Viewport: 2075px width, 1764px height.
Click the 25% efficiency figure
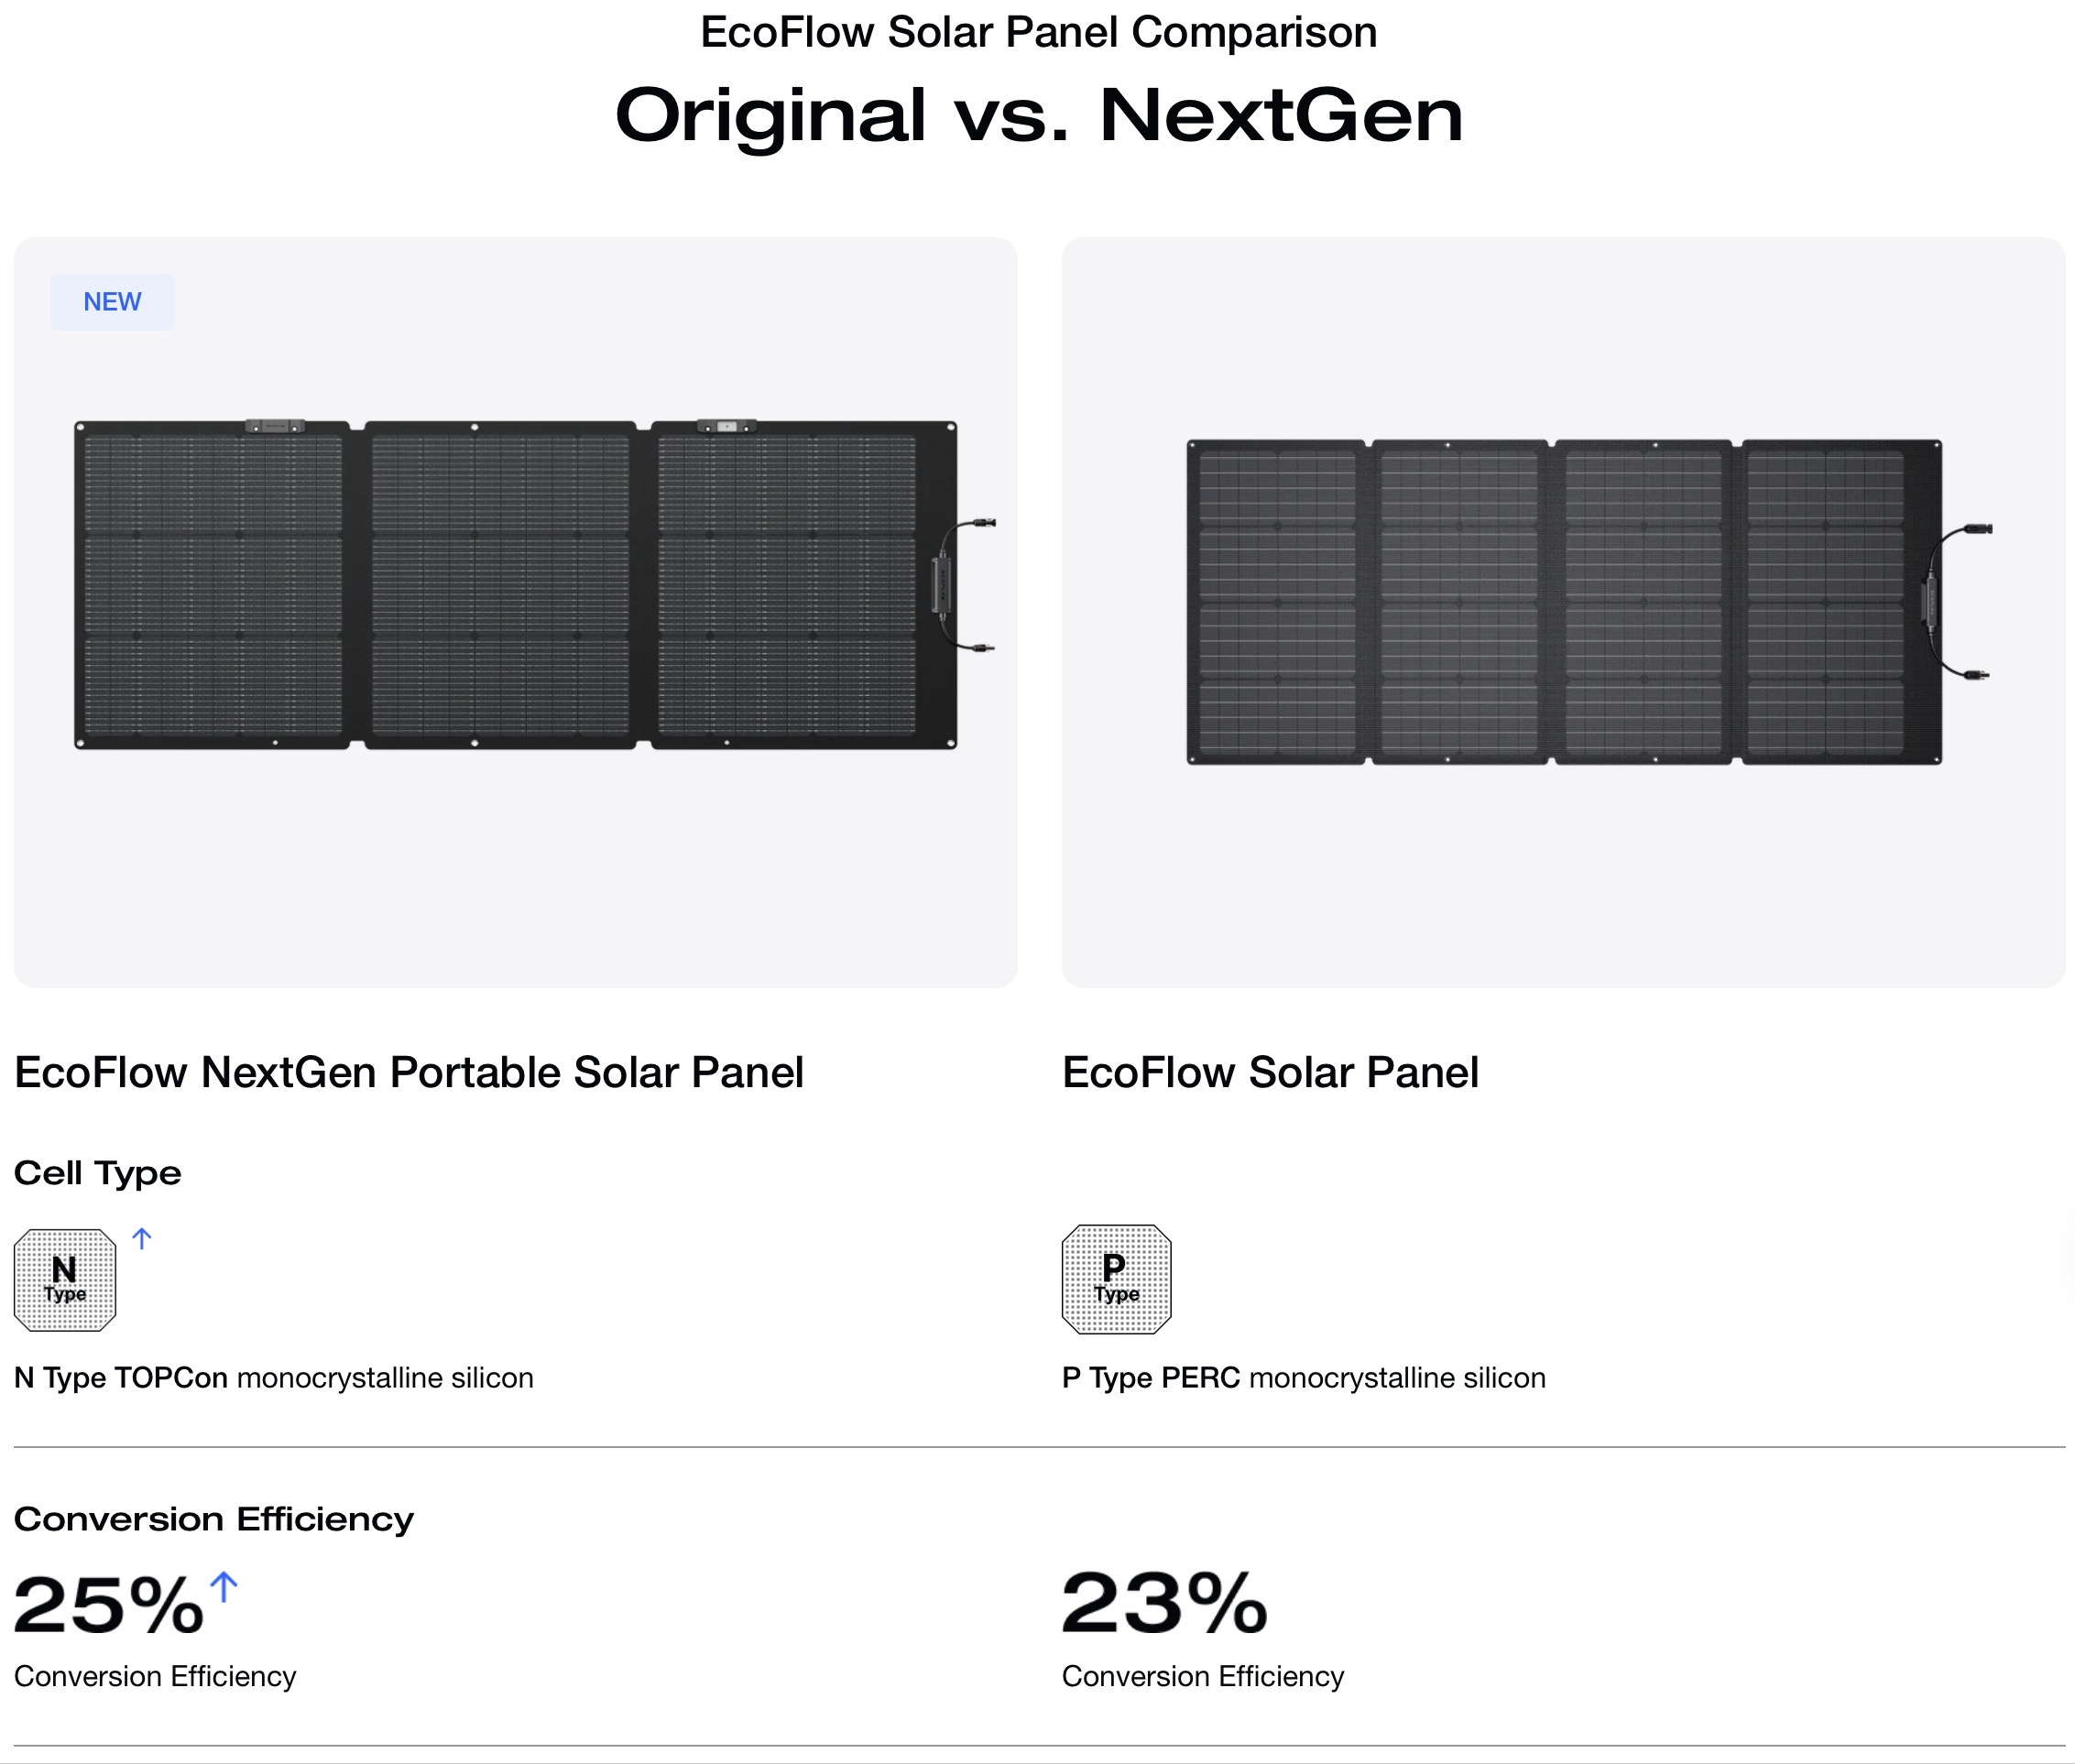click(x=108, y=1604)
